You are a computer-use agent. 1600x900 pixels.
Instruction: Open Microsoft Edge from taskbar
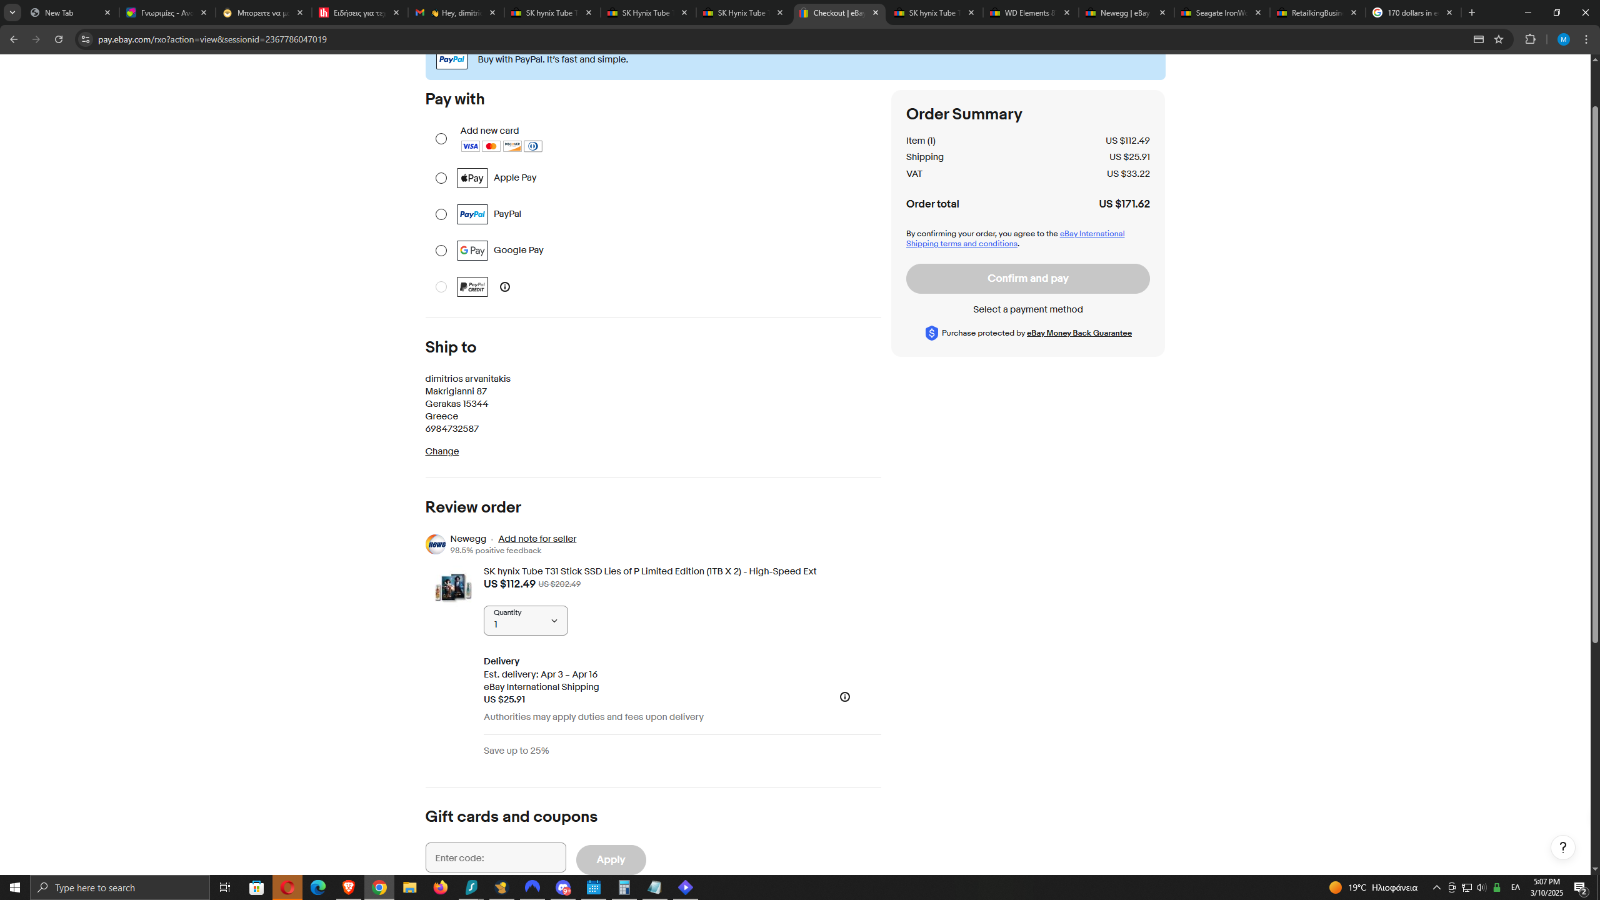[x=318, y=888]
